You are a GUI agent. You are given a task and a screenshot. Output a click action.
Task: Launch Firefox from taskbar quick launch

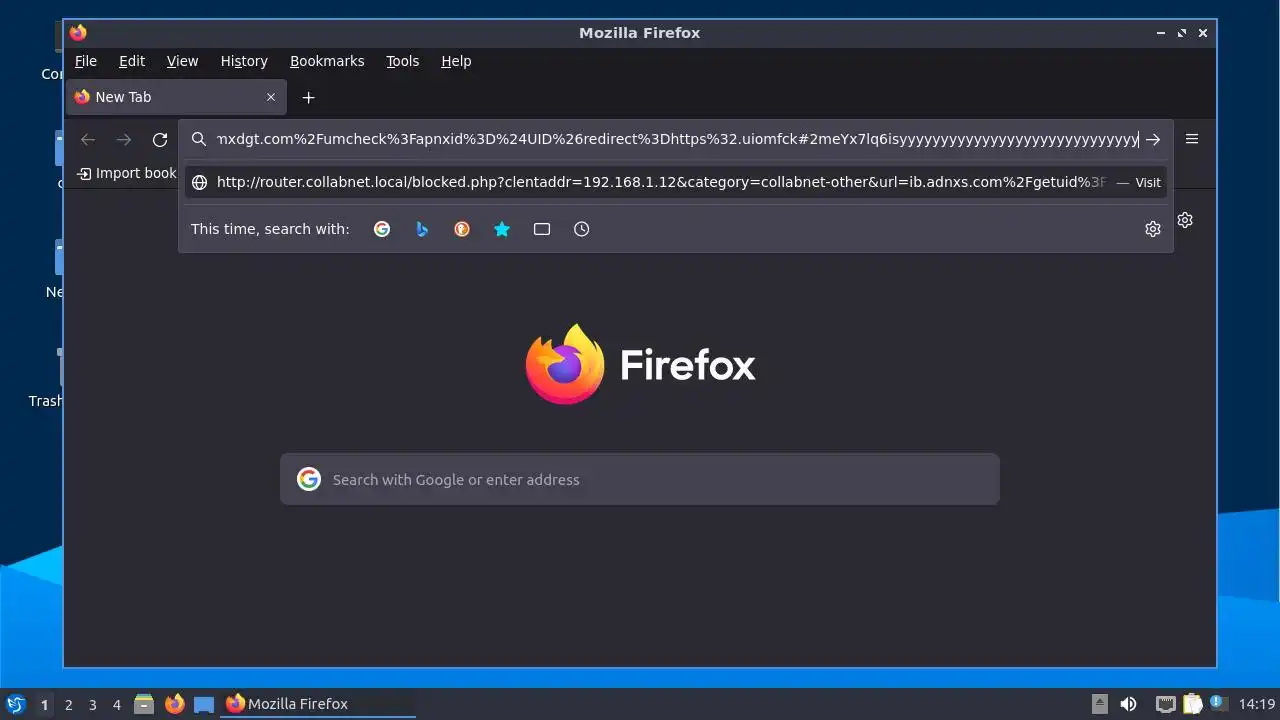pyautogui.click(x=175, y=704)
